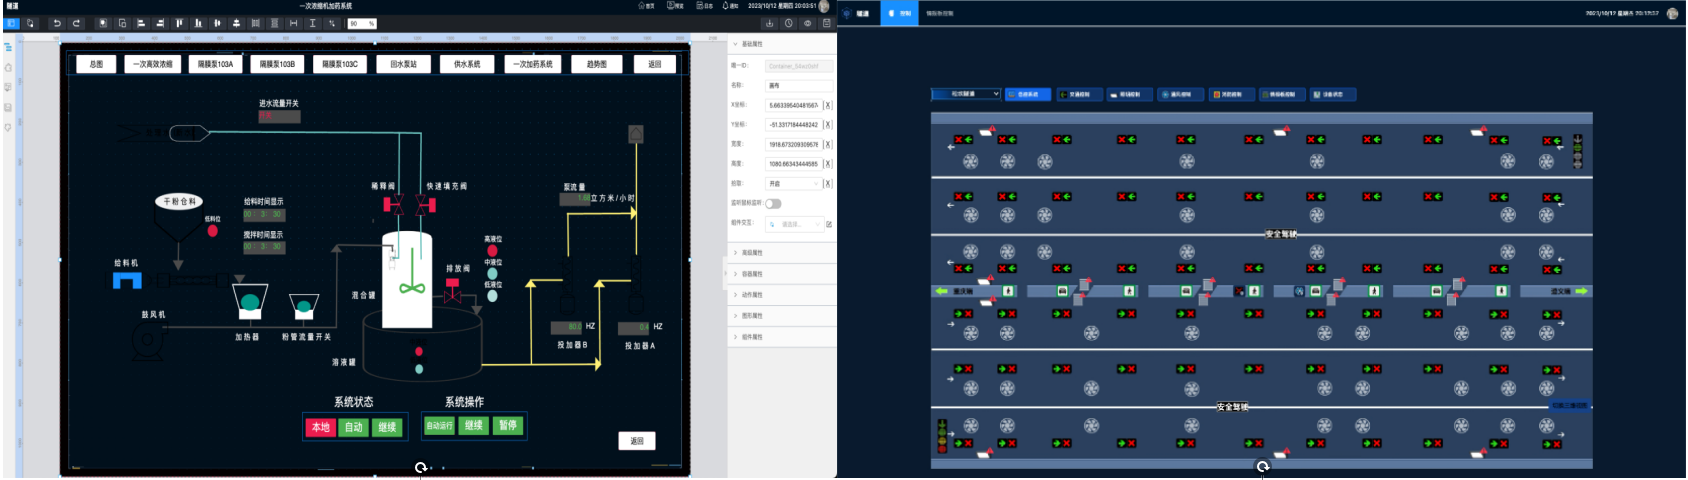Open the tunnel selection dropdown above the map
This screenshot has width=1688, height=480.
tap(965, 94)
